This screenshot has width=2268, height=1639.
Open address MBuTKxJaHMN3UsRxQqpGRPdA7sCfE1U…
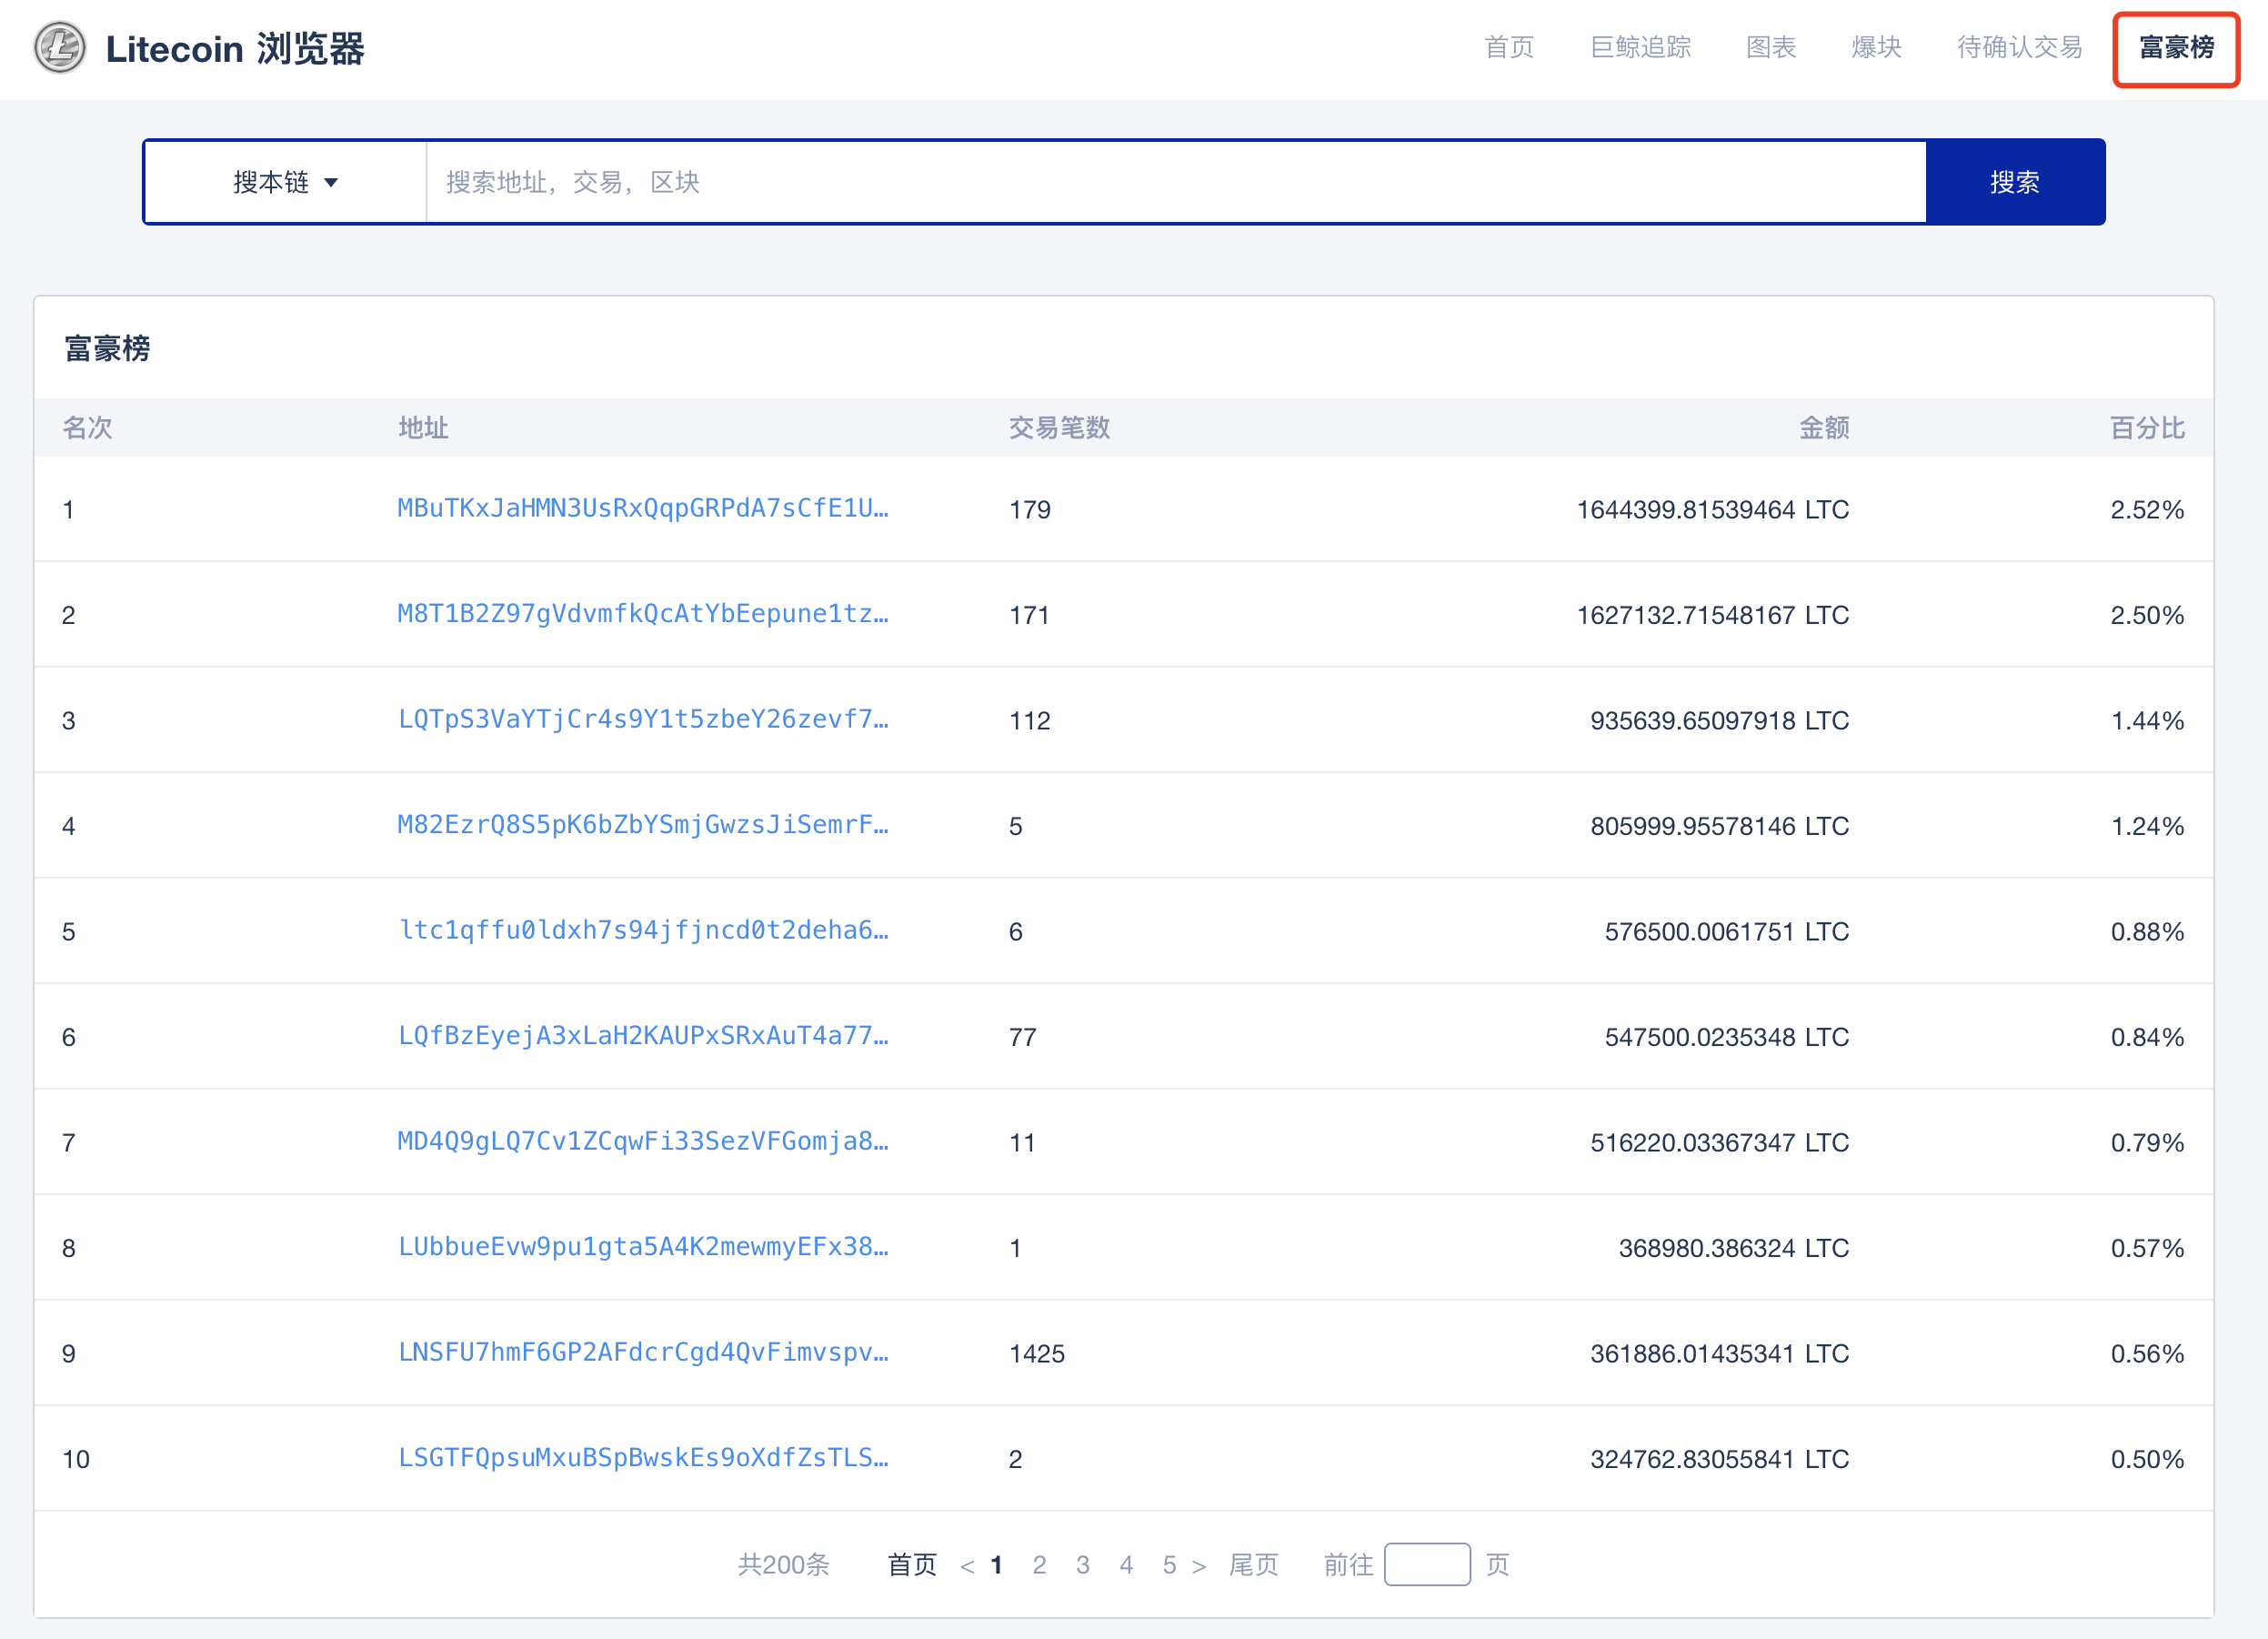point(643,508)
